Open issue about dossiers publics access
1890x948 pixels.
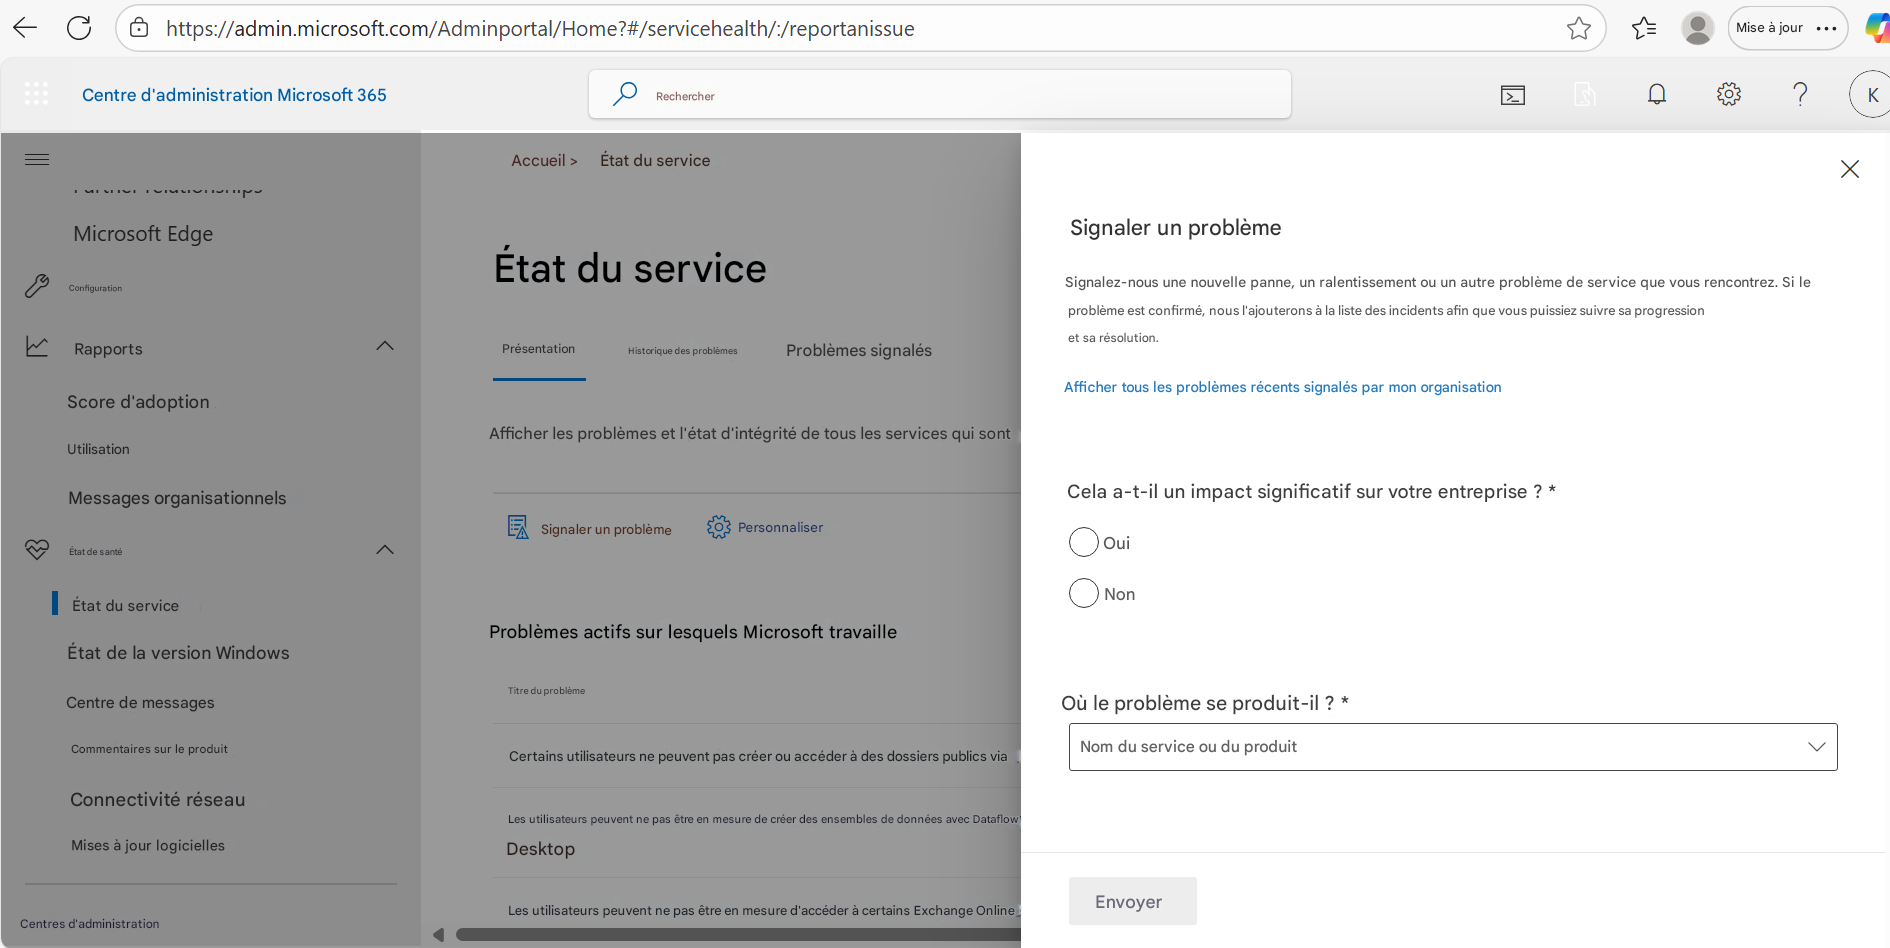[758, 756]
